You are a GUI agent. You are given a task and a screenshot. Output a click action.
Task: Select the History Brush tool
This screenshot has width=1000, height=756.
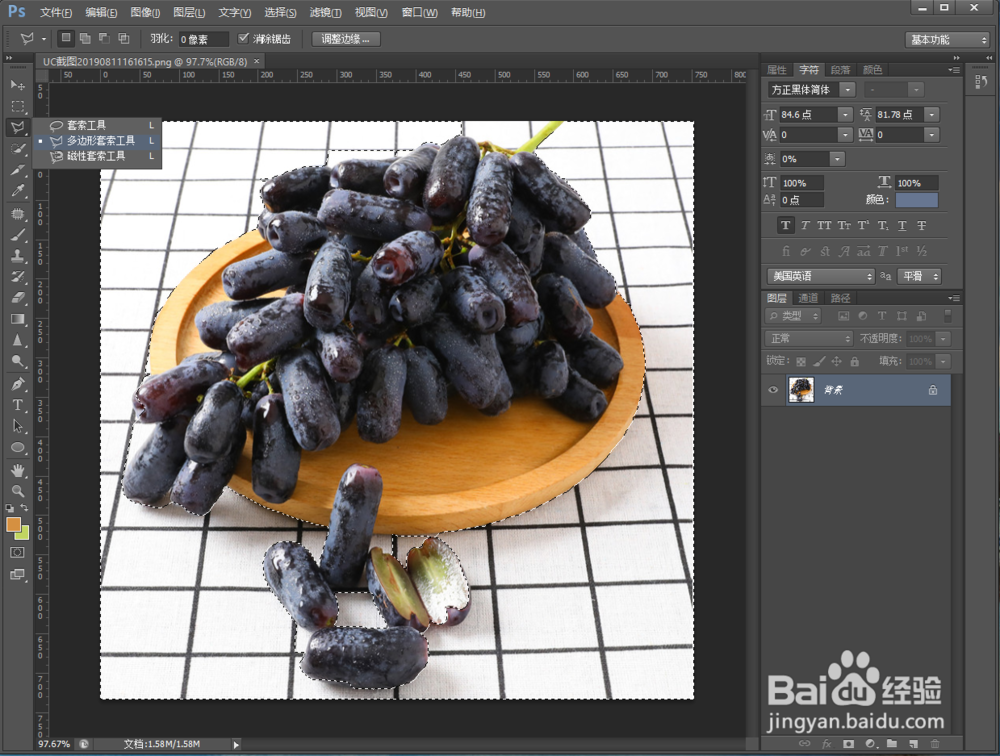pos(18,277)
